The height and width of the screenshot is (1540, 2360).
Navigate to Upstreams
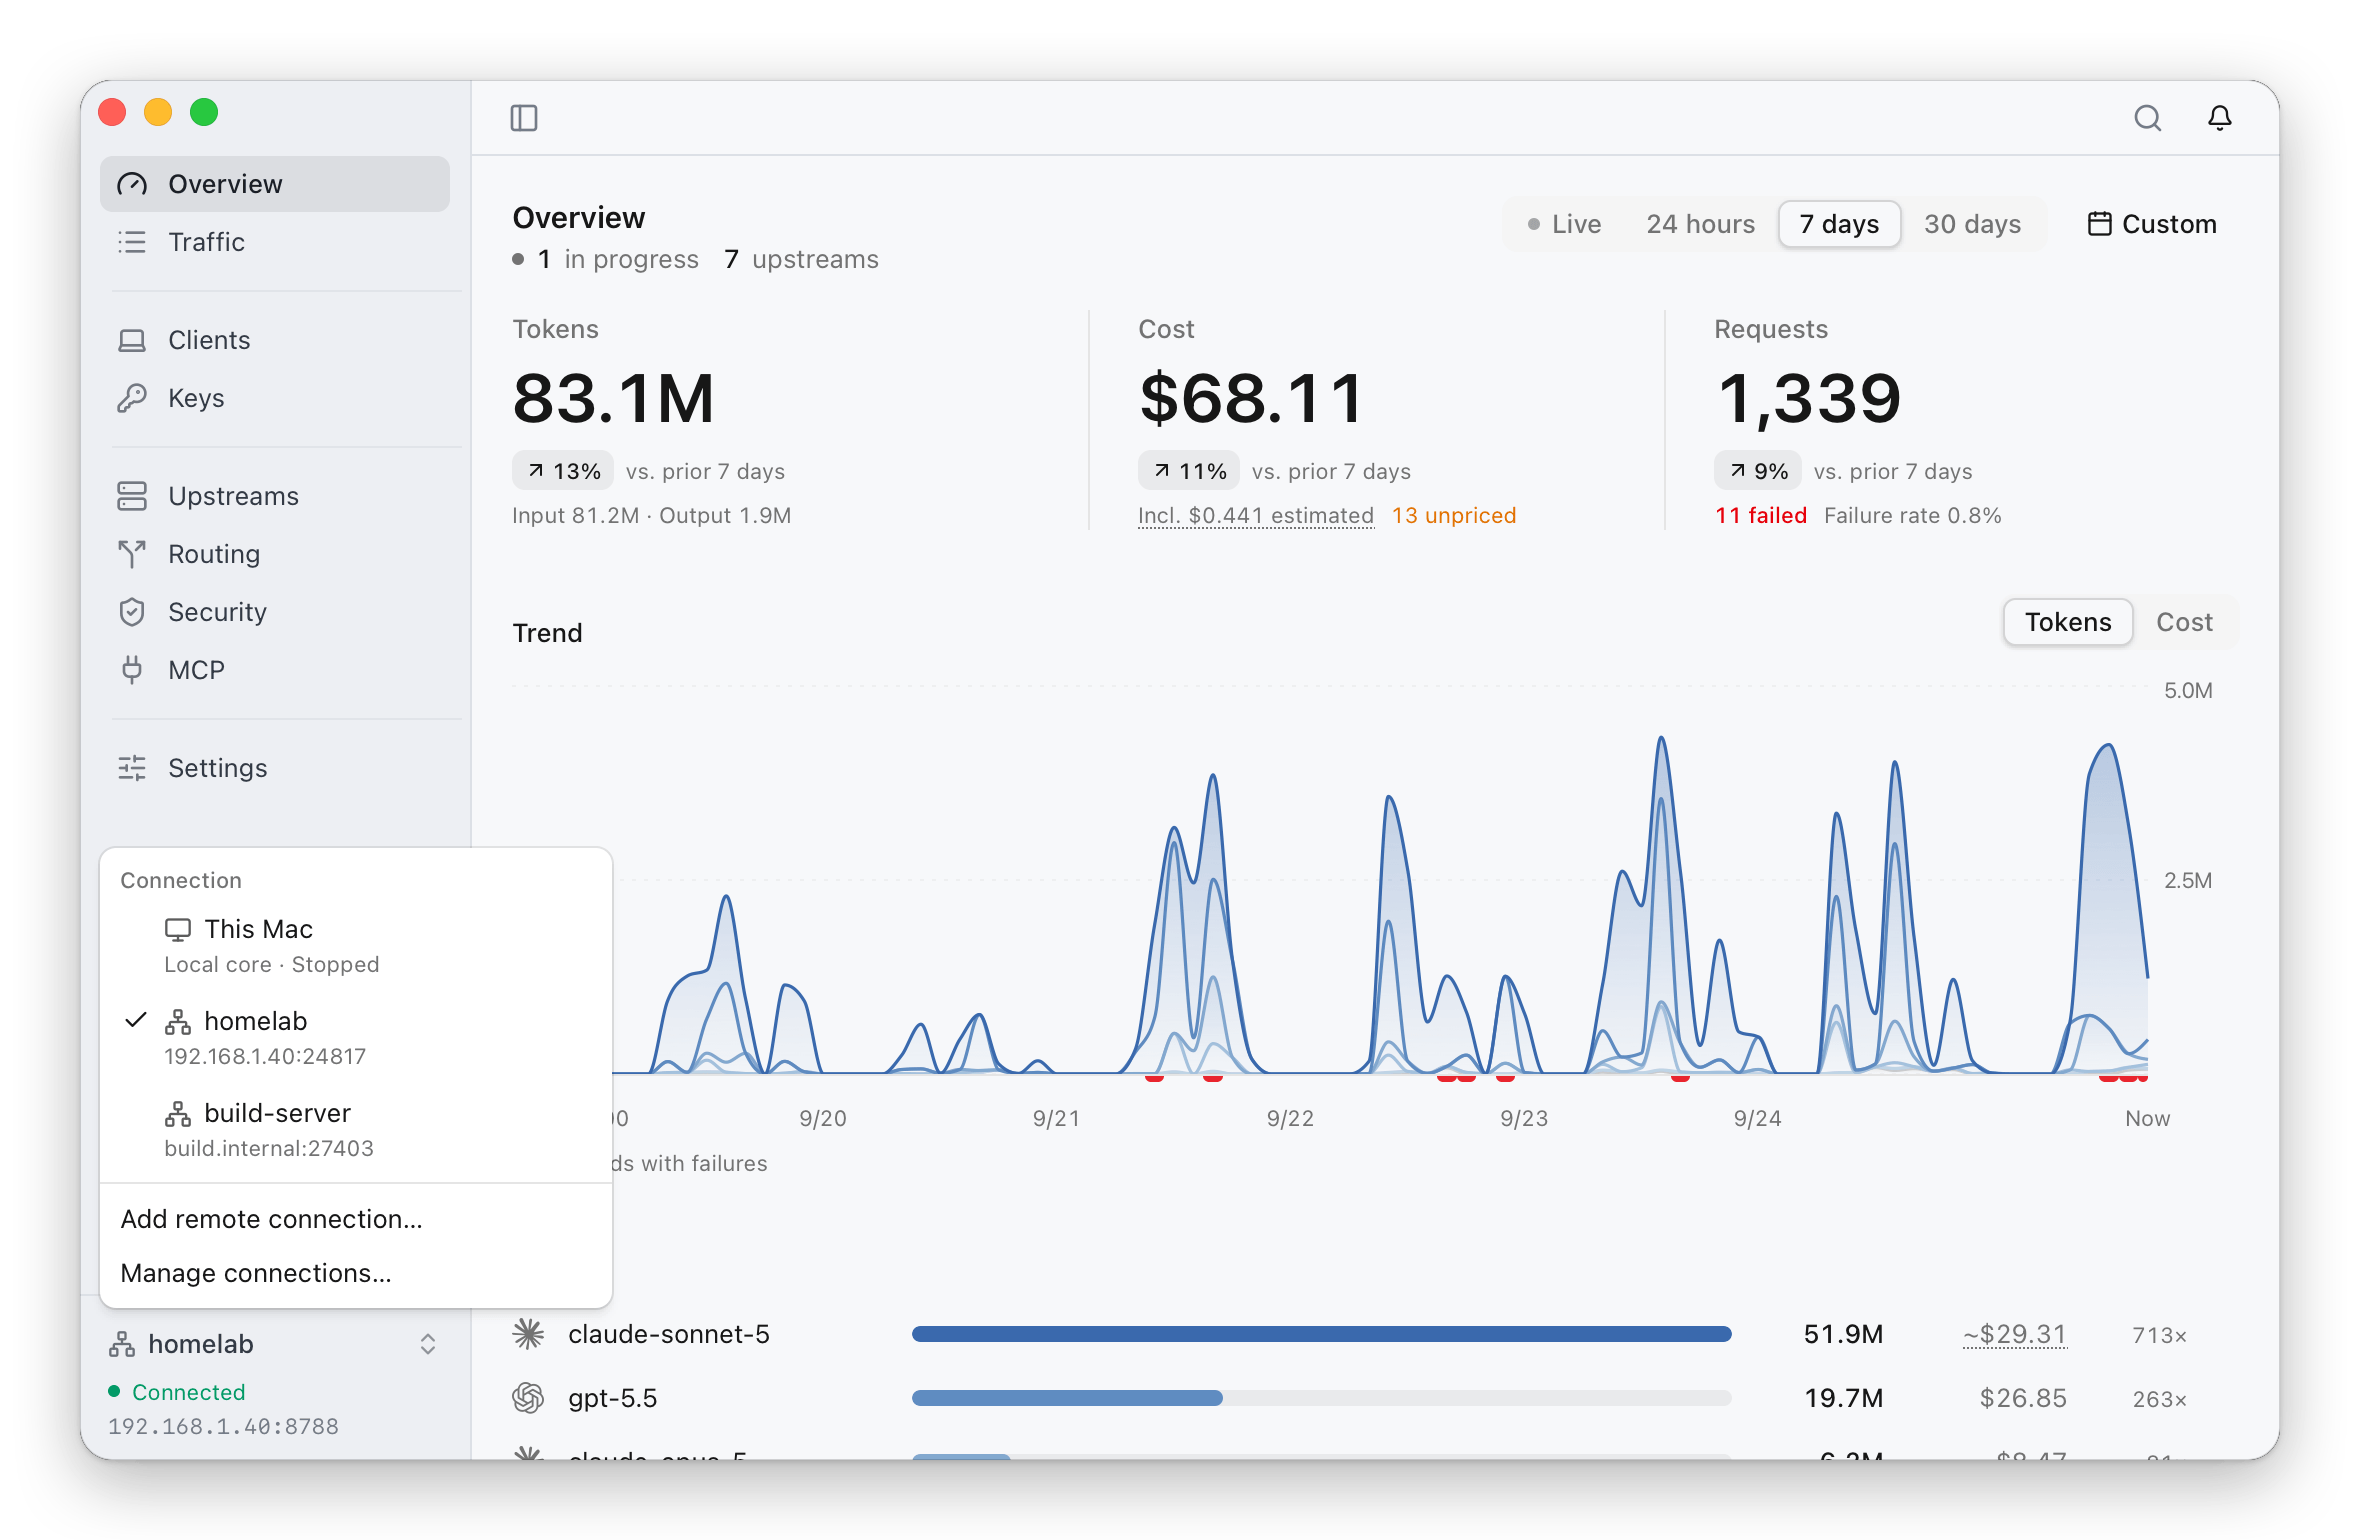[x=275, y=496]
